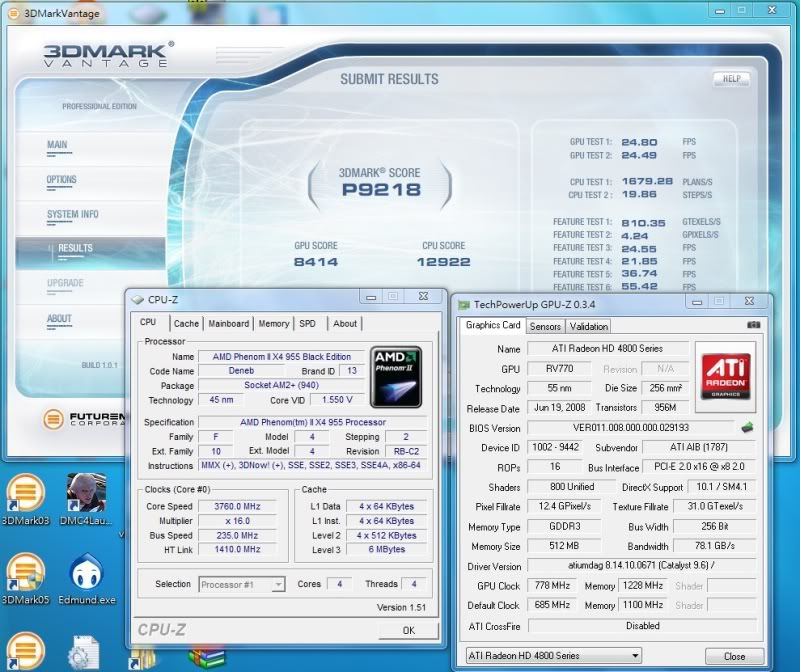Open the 3DMark05 desktop shortcut

24,578
